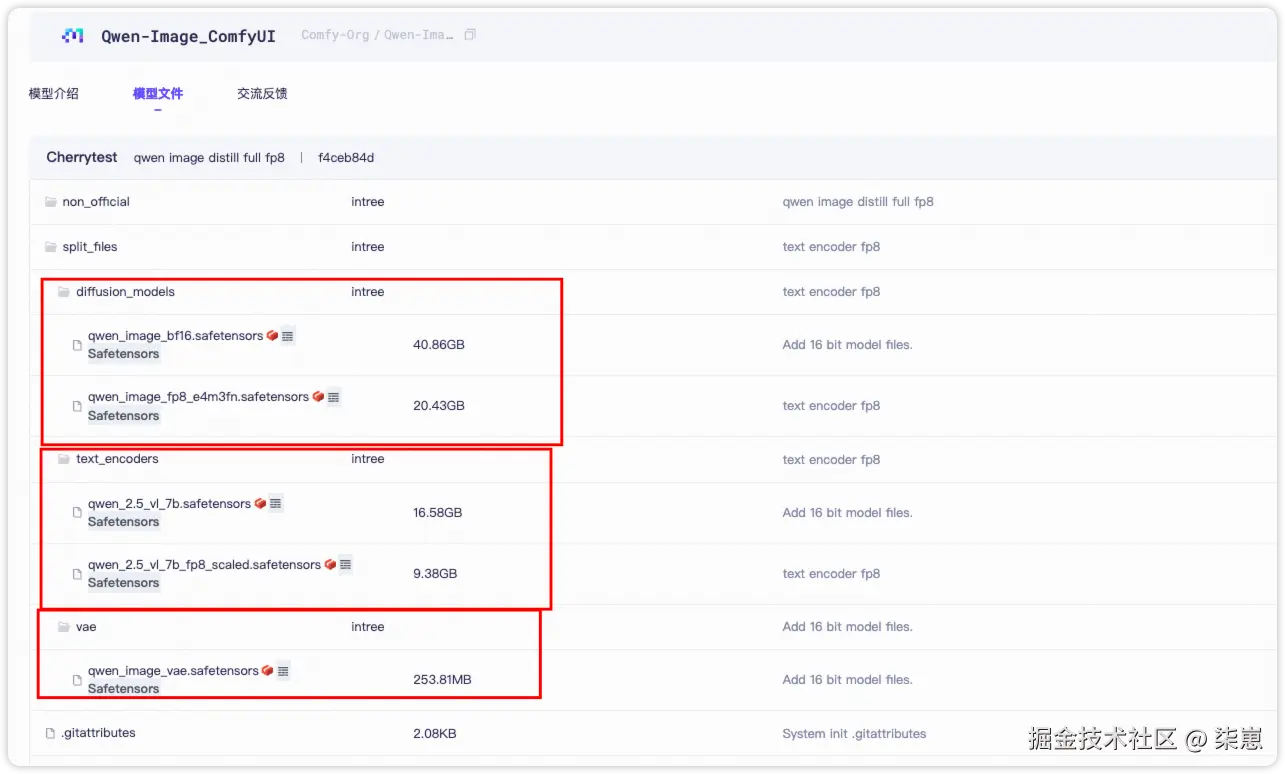Viewport: 1285px width, 774px height.
Task: Open the list icon after qwen_image_bf16.safetensors
Action: click(x=288, y=336)
